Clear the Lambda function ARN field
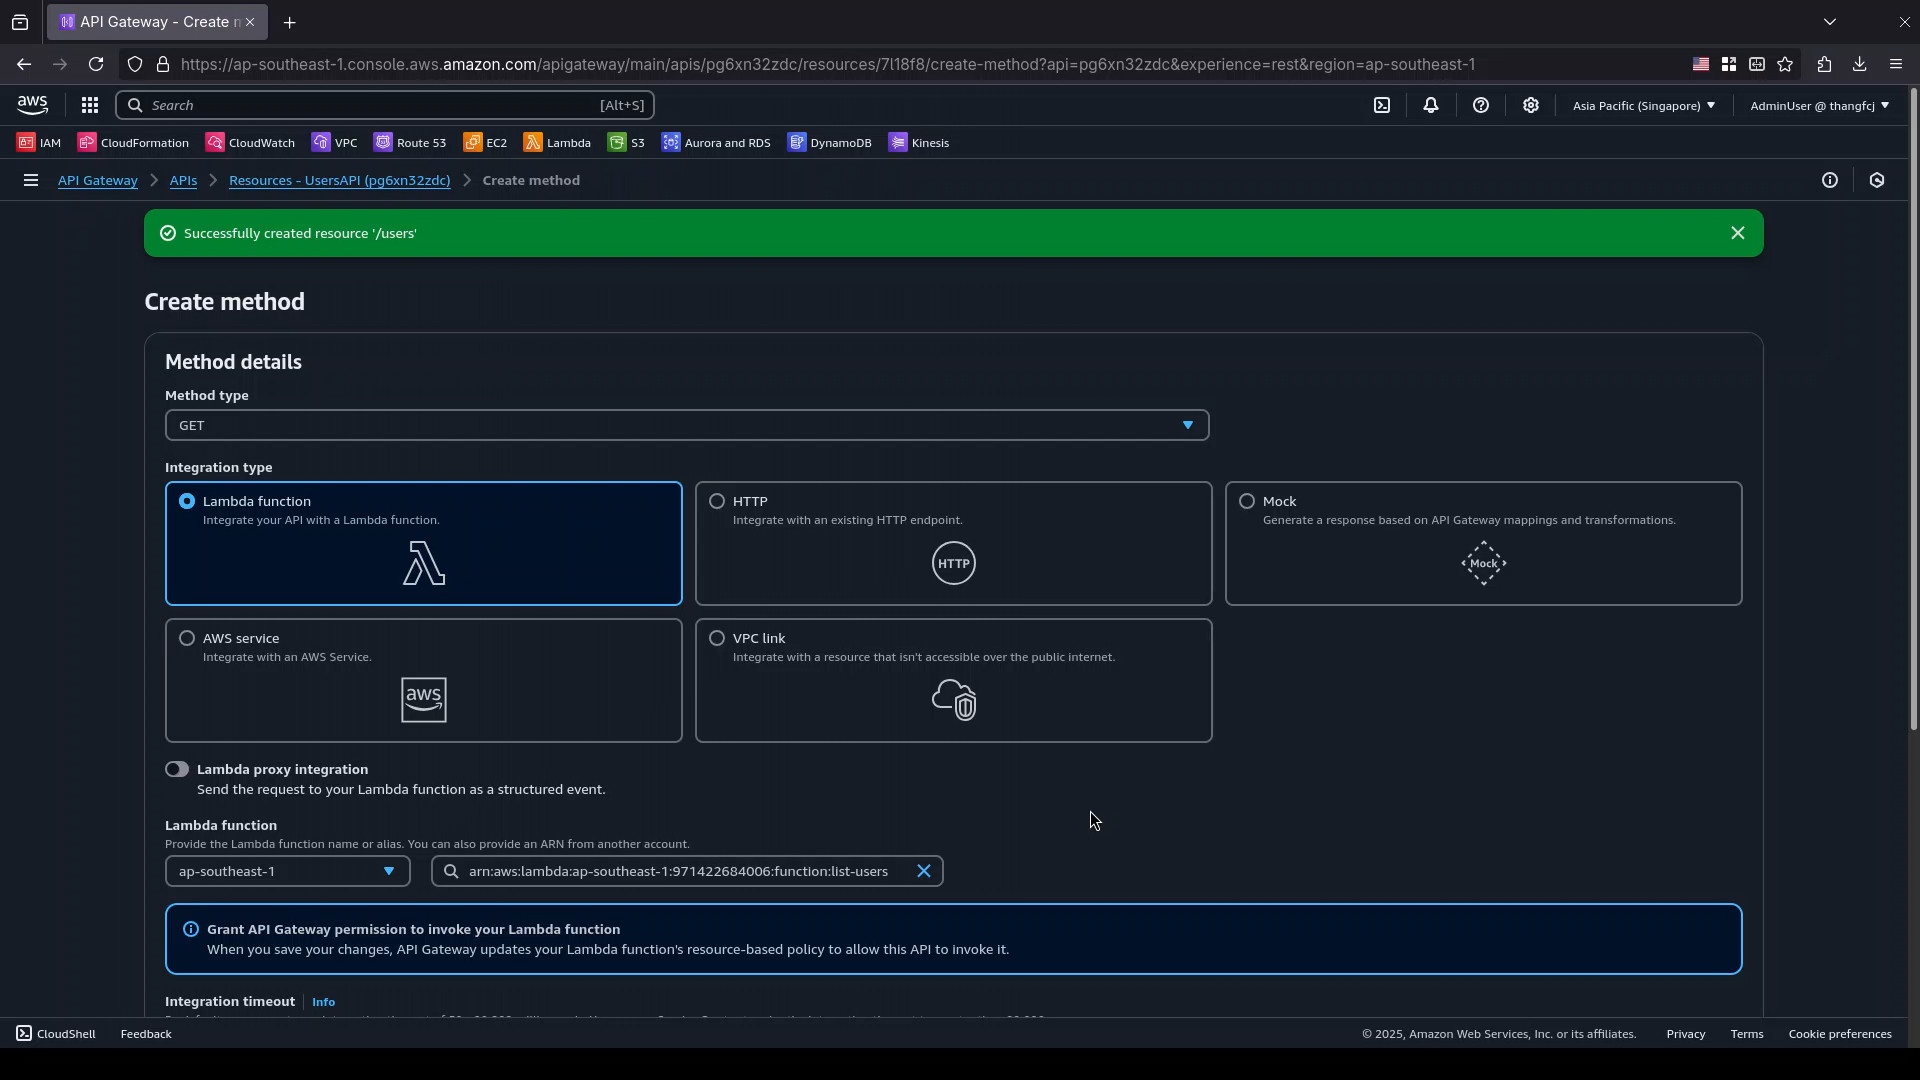Image resolution: width=1920 pixels, height=1080 pixels. coord(924,872)
